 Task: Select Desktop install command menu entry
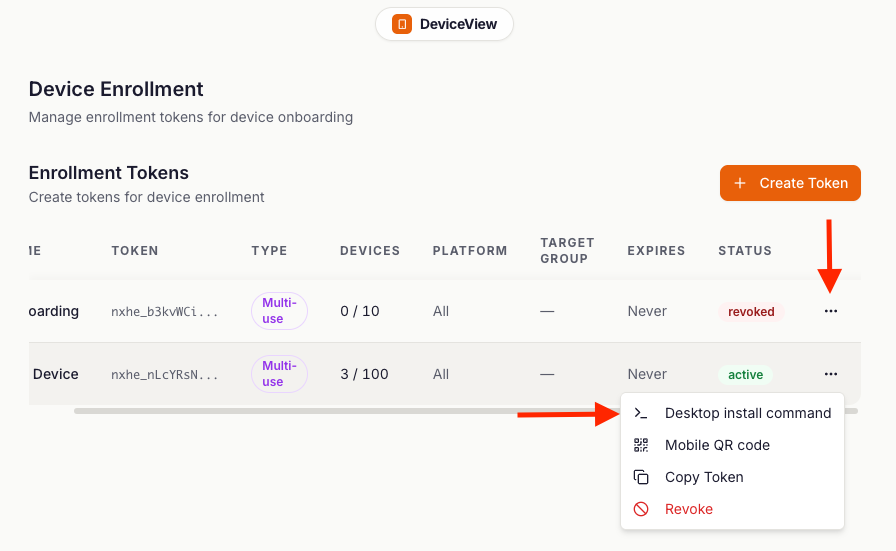[x=747, y=413]
